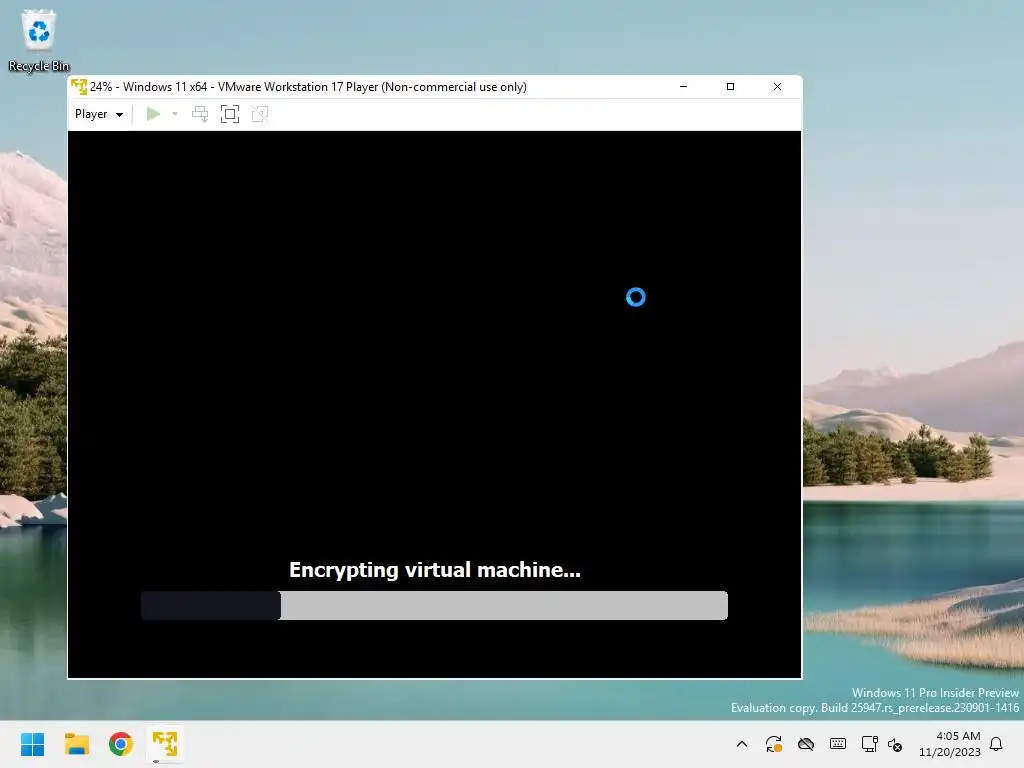Open the touch keyboard tray icon
1024x768 pixels.
pos(838,744)
